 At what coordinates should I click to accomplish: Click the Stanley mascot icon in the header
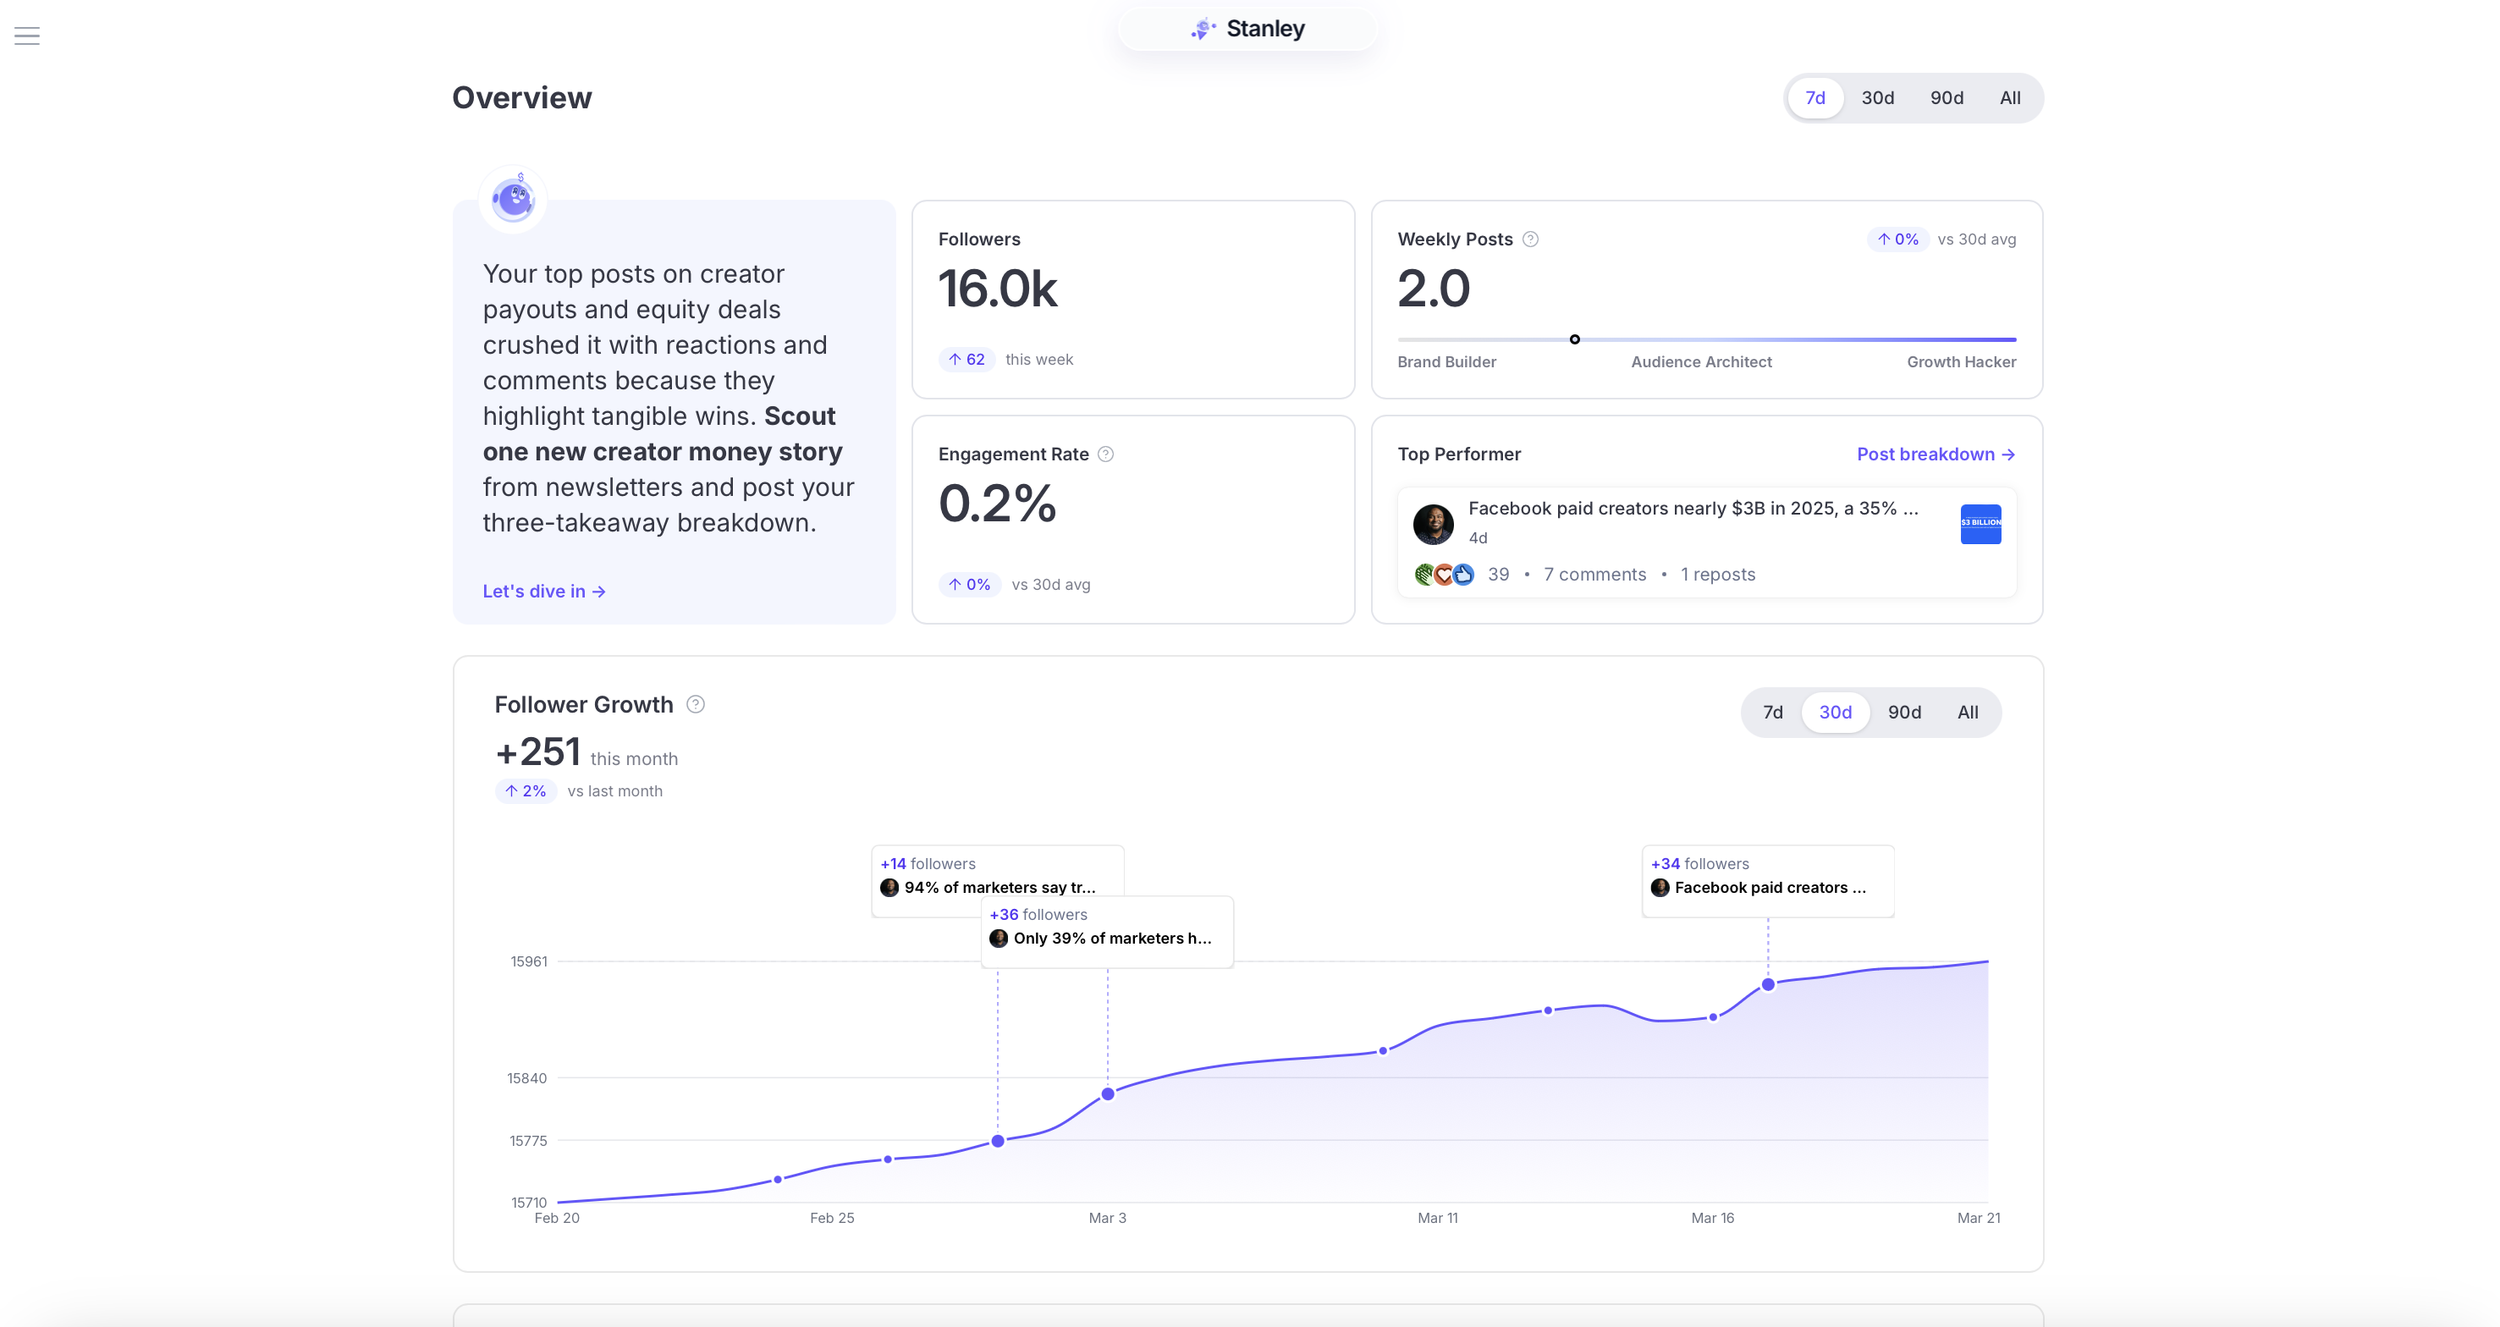click(x=1203, y=28)
